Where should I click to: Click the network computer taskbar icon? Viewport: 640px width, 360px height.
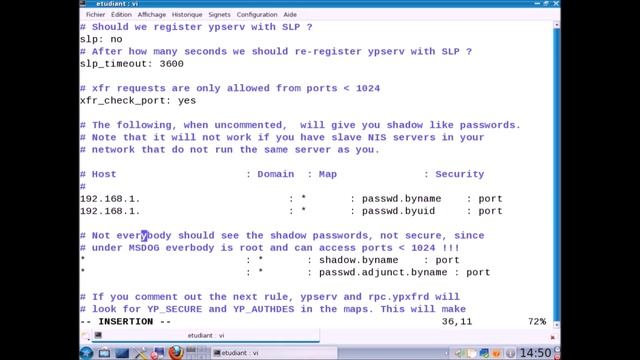click(158, 353)
